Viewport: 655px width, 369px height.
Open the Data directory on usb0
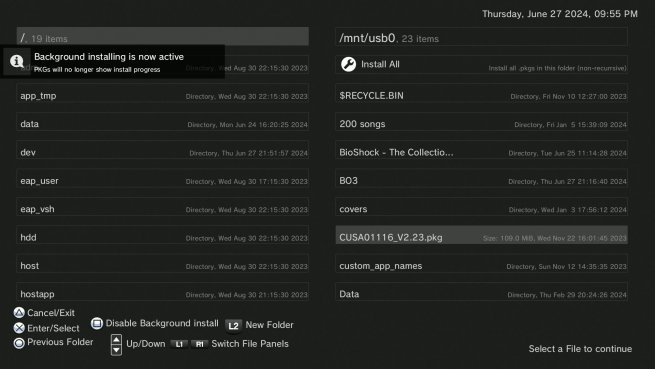(x=481, y=292)
